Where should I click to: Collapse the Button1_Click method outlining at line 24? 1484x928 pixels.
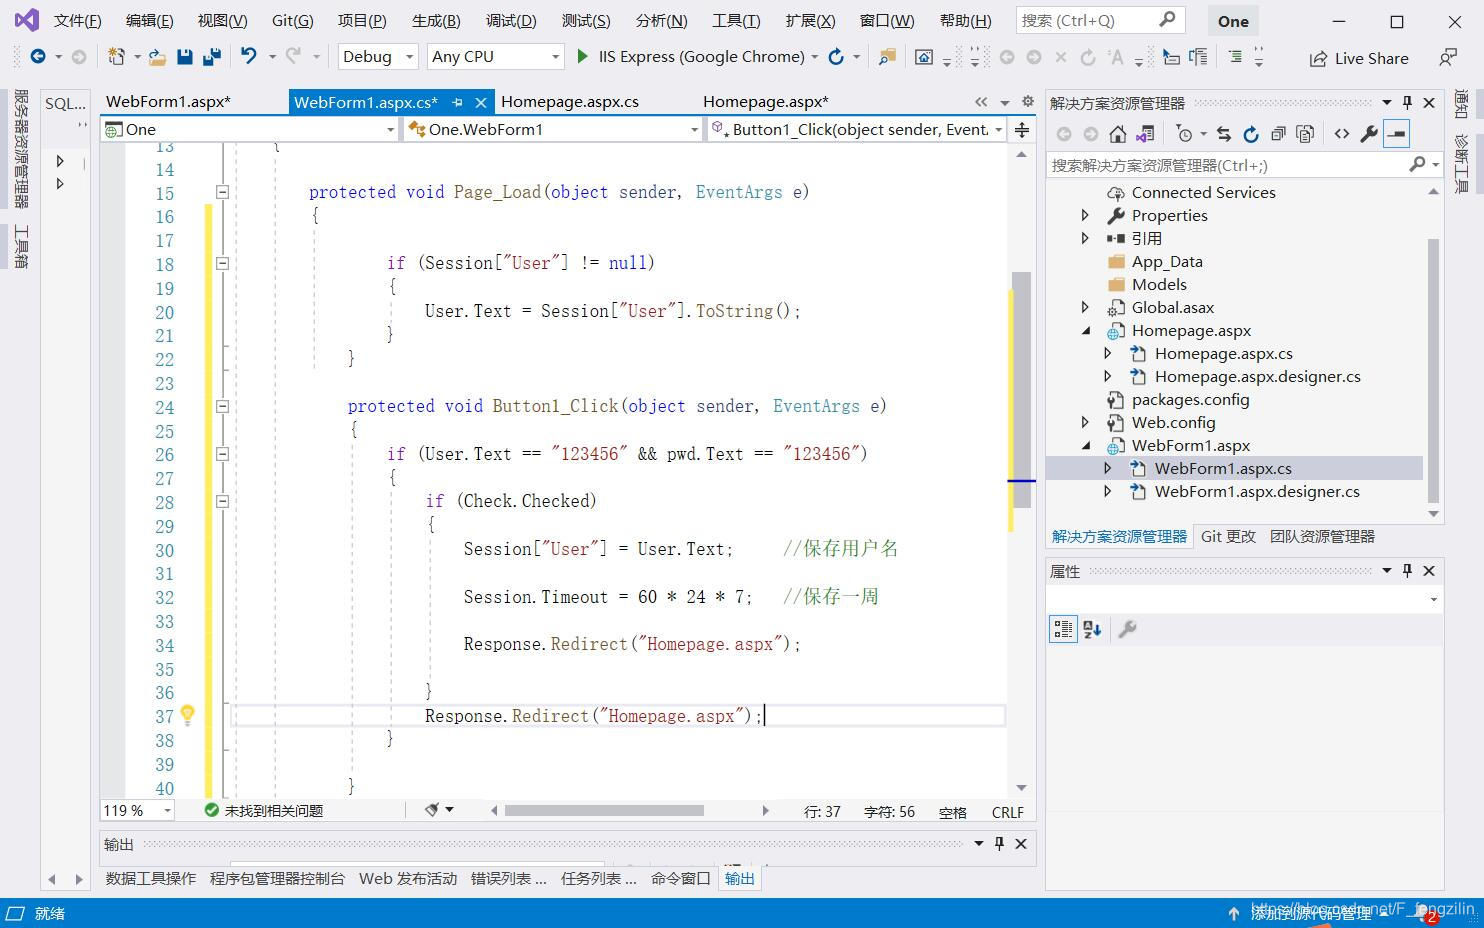(x=223, y=407)
